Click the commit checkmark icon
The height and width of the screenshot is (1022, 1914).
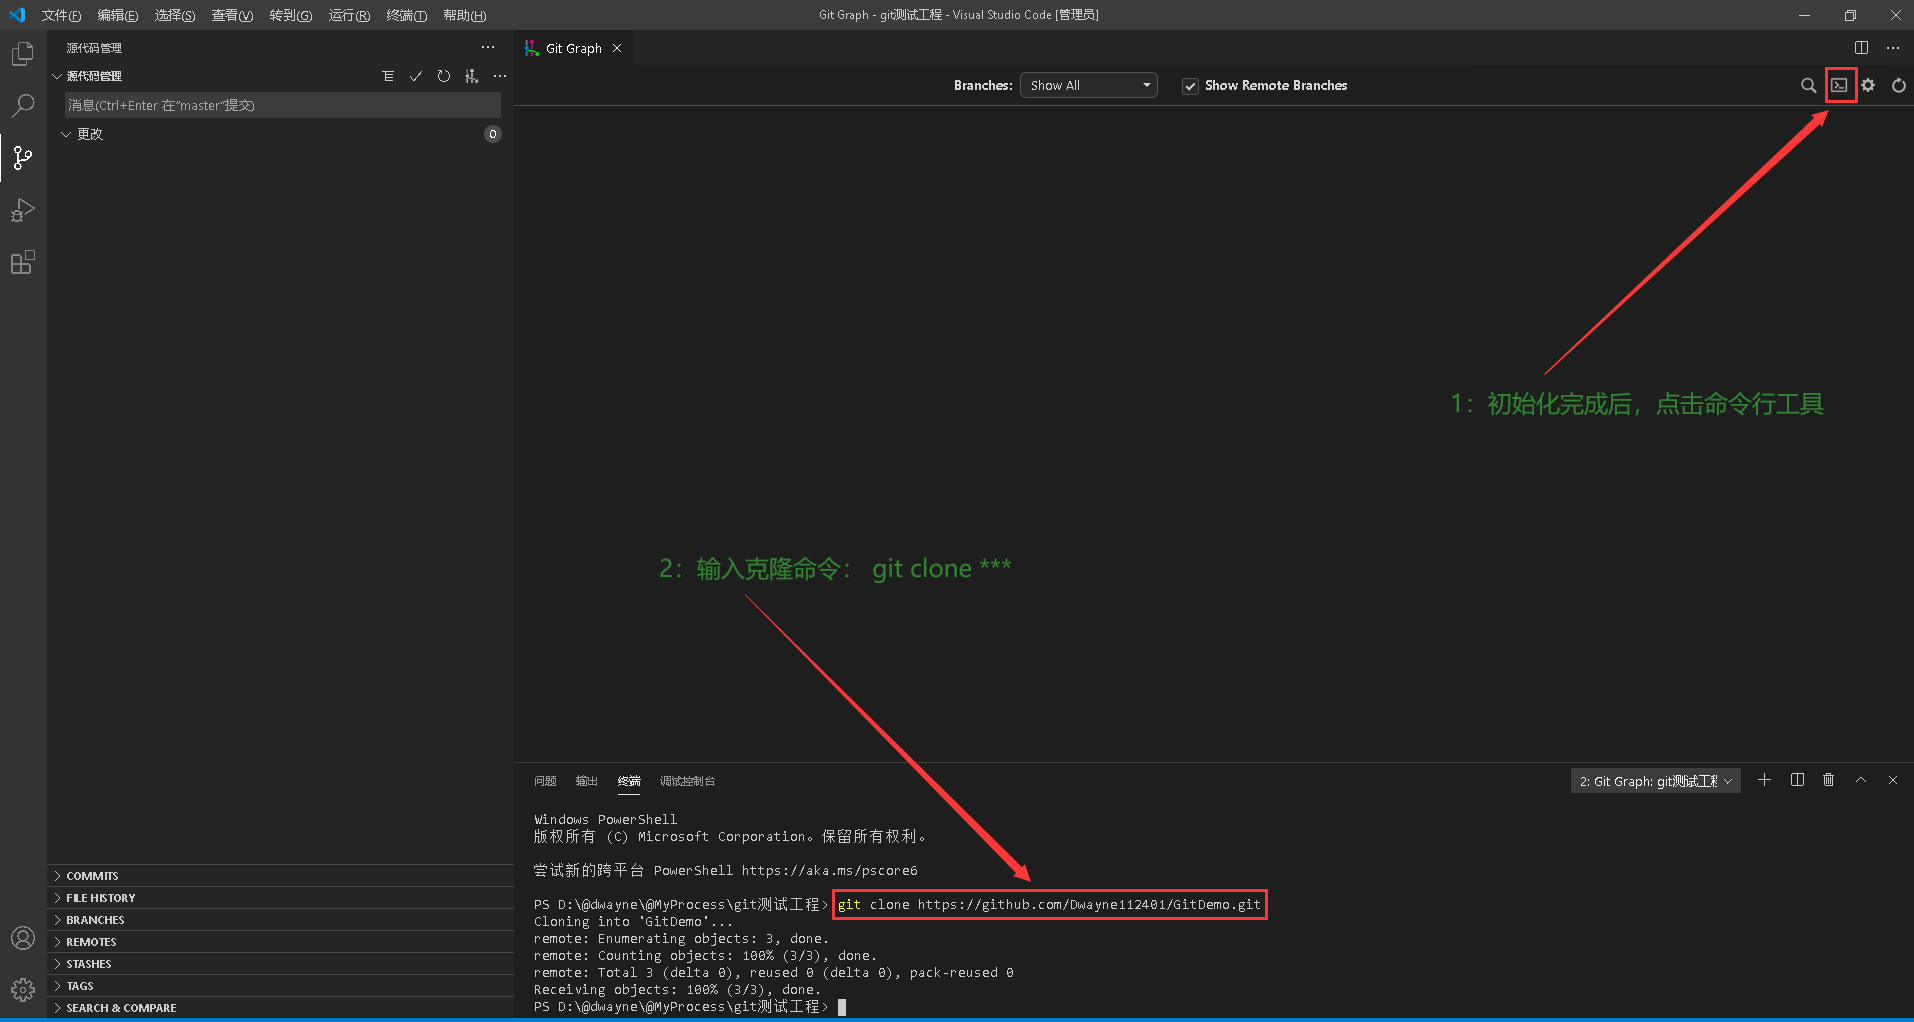click(x=416, y=76)
